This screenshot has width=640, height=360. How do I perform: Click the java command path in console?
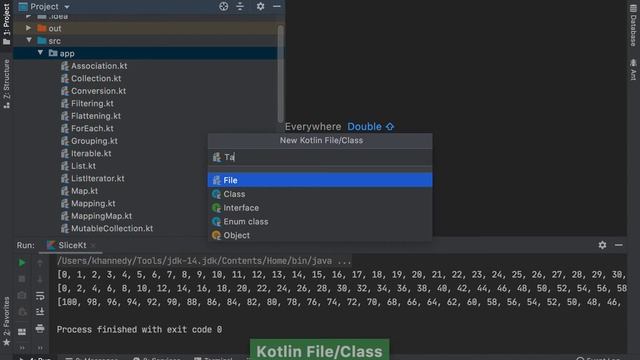pos(204,261)
